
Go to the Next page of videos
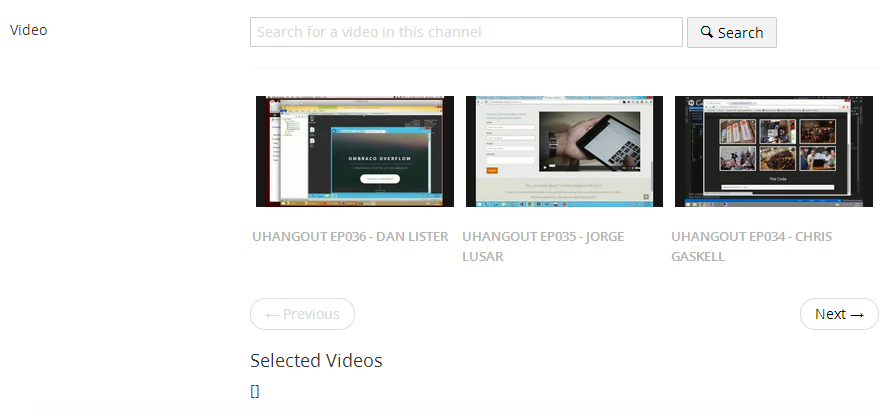pyautogui.click(x=839, y=314)
